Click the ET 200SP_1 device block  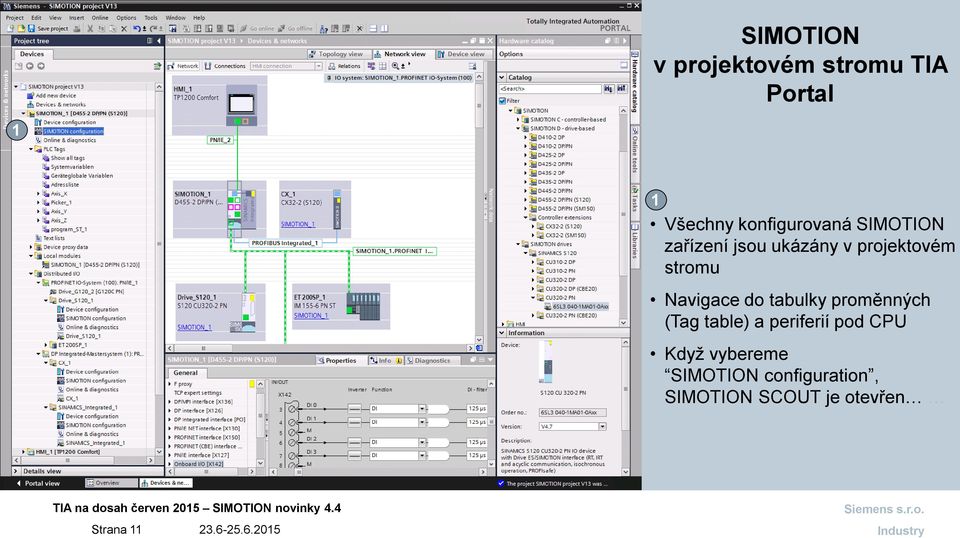340,307
